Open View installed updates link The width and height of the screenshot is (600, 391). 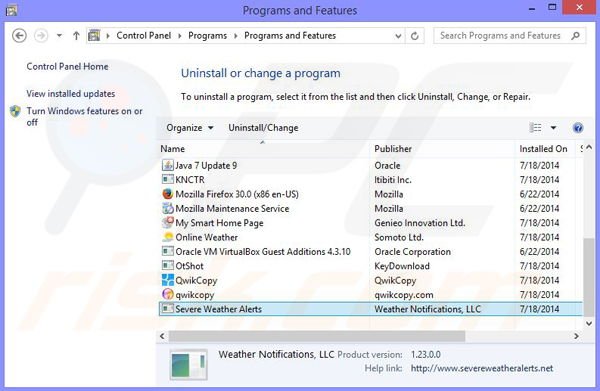(71, 94)
